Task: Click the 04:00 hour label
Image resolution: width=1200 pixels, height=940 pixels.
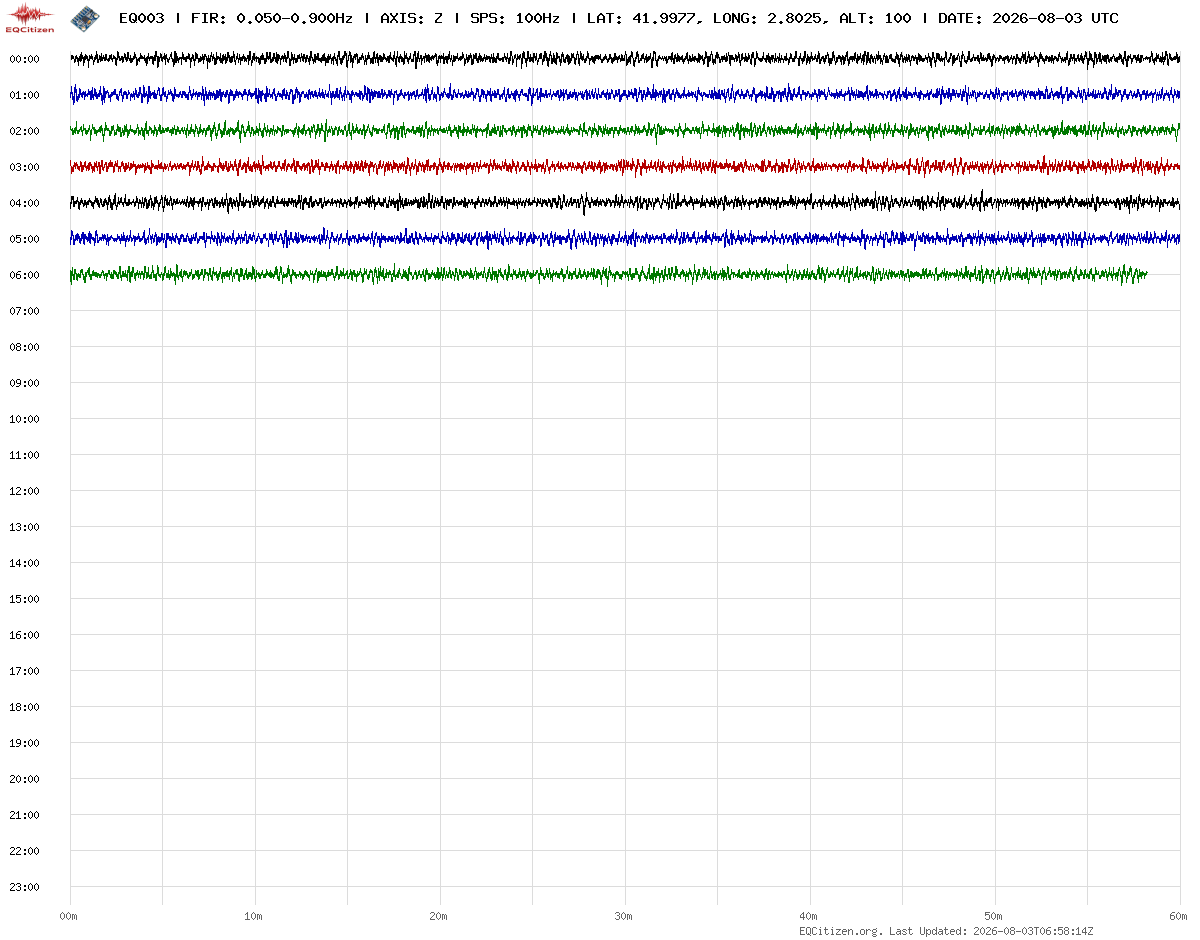Action: (x=24, y=203)
